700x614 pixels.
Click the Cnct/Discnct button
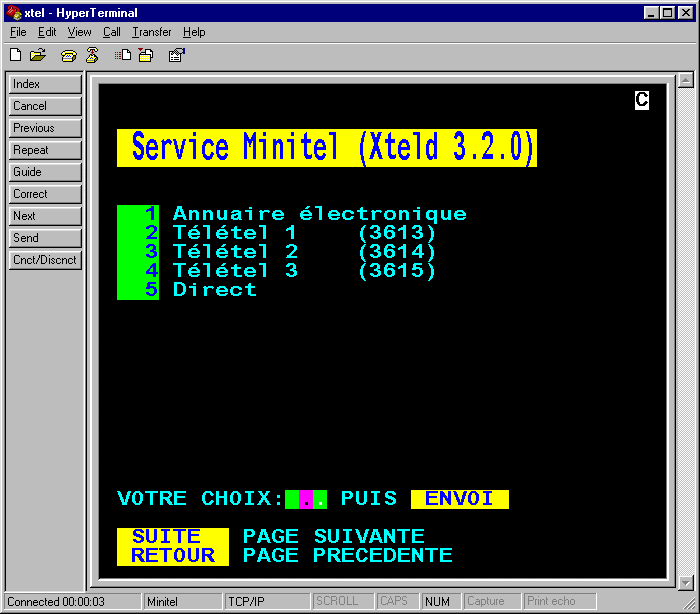pyautogui.click(x=45, y=259)
